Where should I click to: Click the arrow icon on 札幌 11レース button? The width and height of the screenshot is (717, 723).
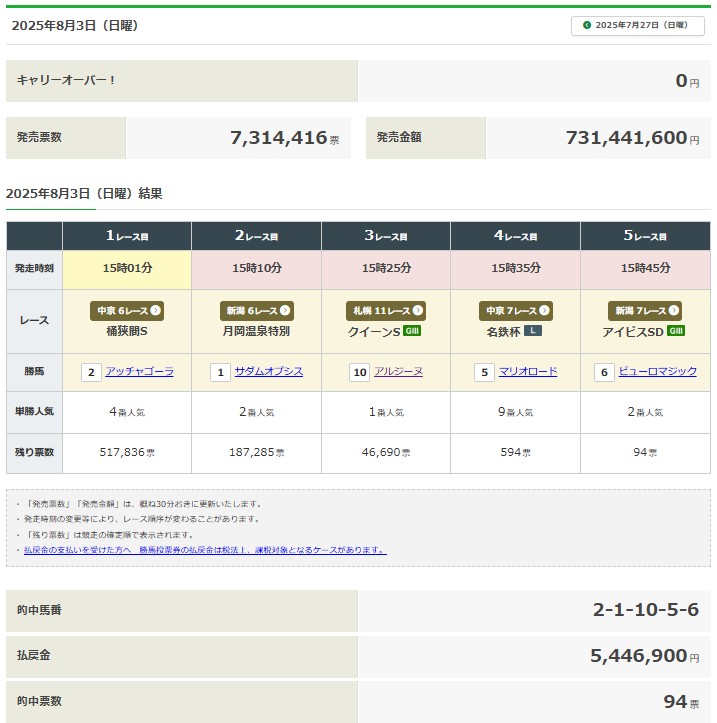tap(419, 311)
